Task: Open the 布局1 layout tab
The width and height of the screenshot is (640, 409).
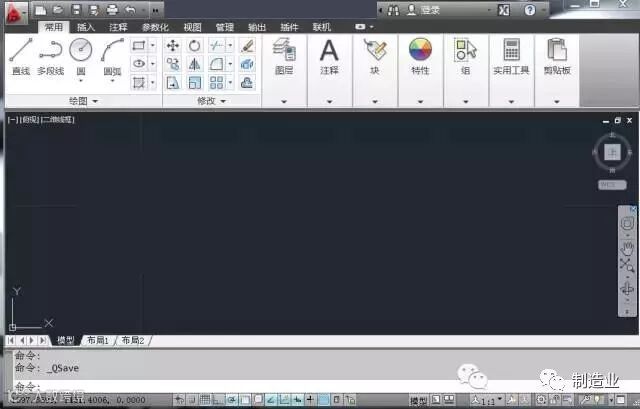Action: [x=98, y=340]
